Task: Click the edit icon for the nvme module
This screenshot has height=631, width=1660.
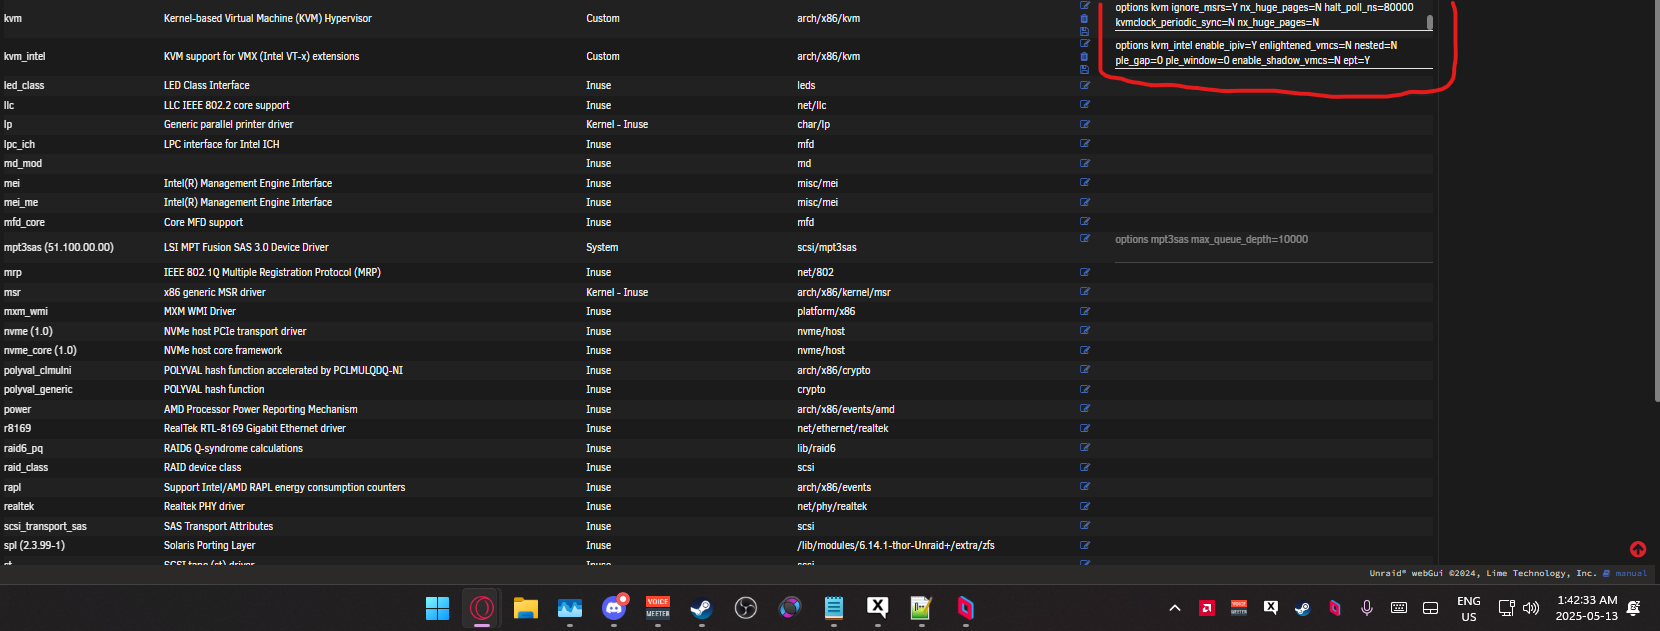Action: tap(1085, 331)
